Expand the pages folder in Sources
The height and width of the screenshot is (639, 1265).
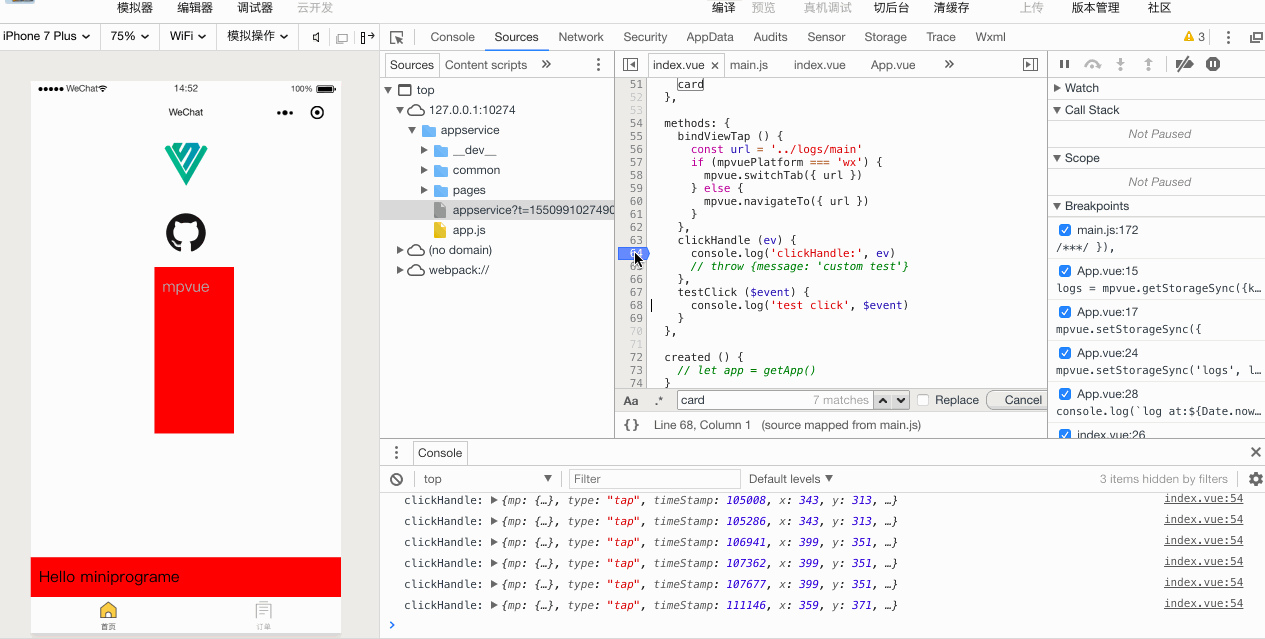(424, 190)
